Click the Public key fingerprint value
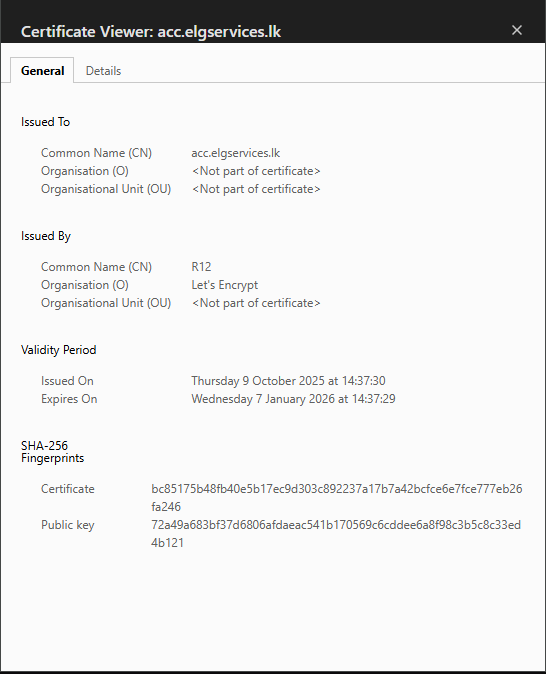Screen dimensions: 546x674 click(336, 534)
